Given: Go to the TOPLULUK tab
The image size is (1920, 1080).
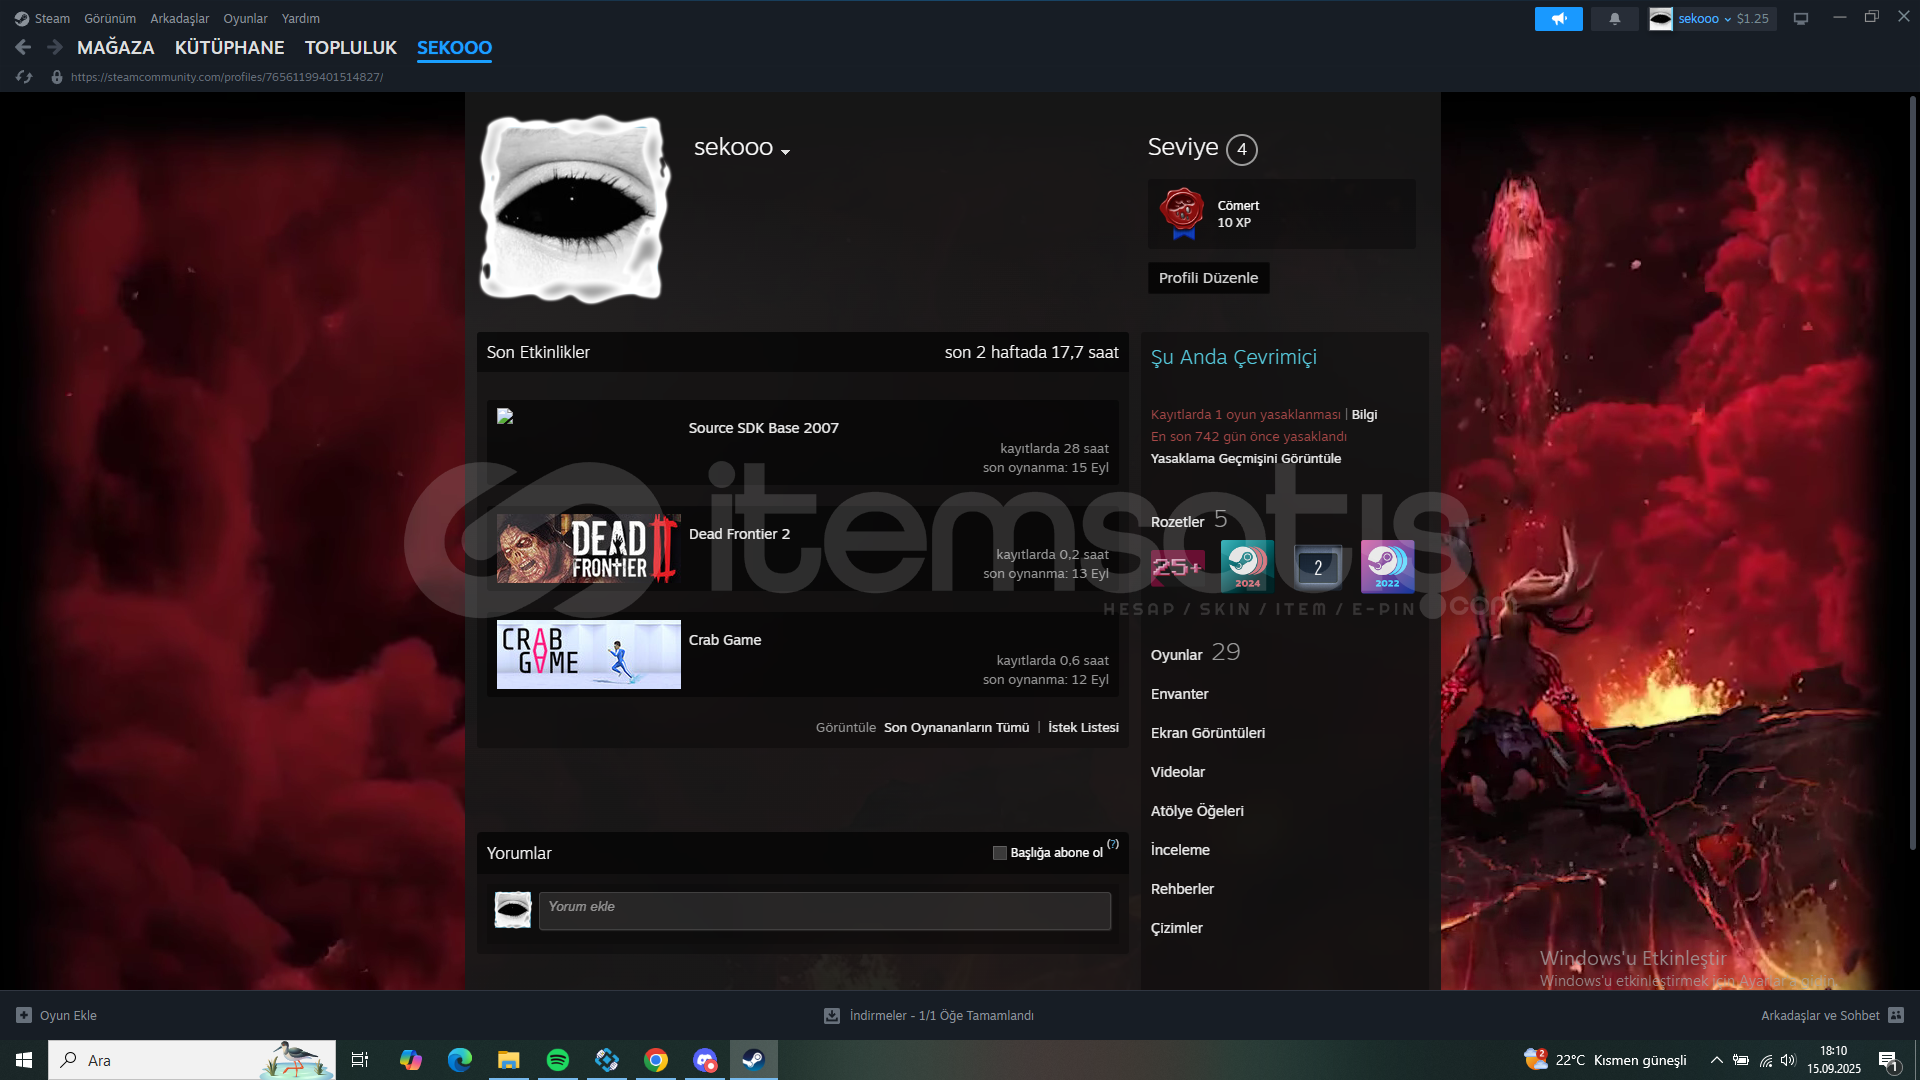Looking at the screenshot, I should pyautogui.click(x=351, y=47).
